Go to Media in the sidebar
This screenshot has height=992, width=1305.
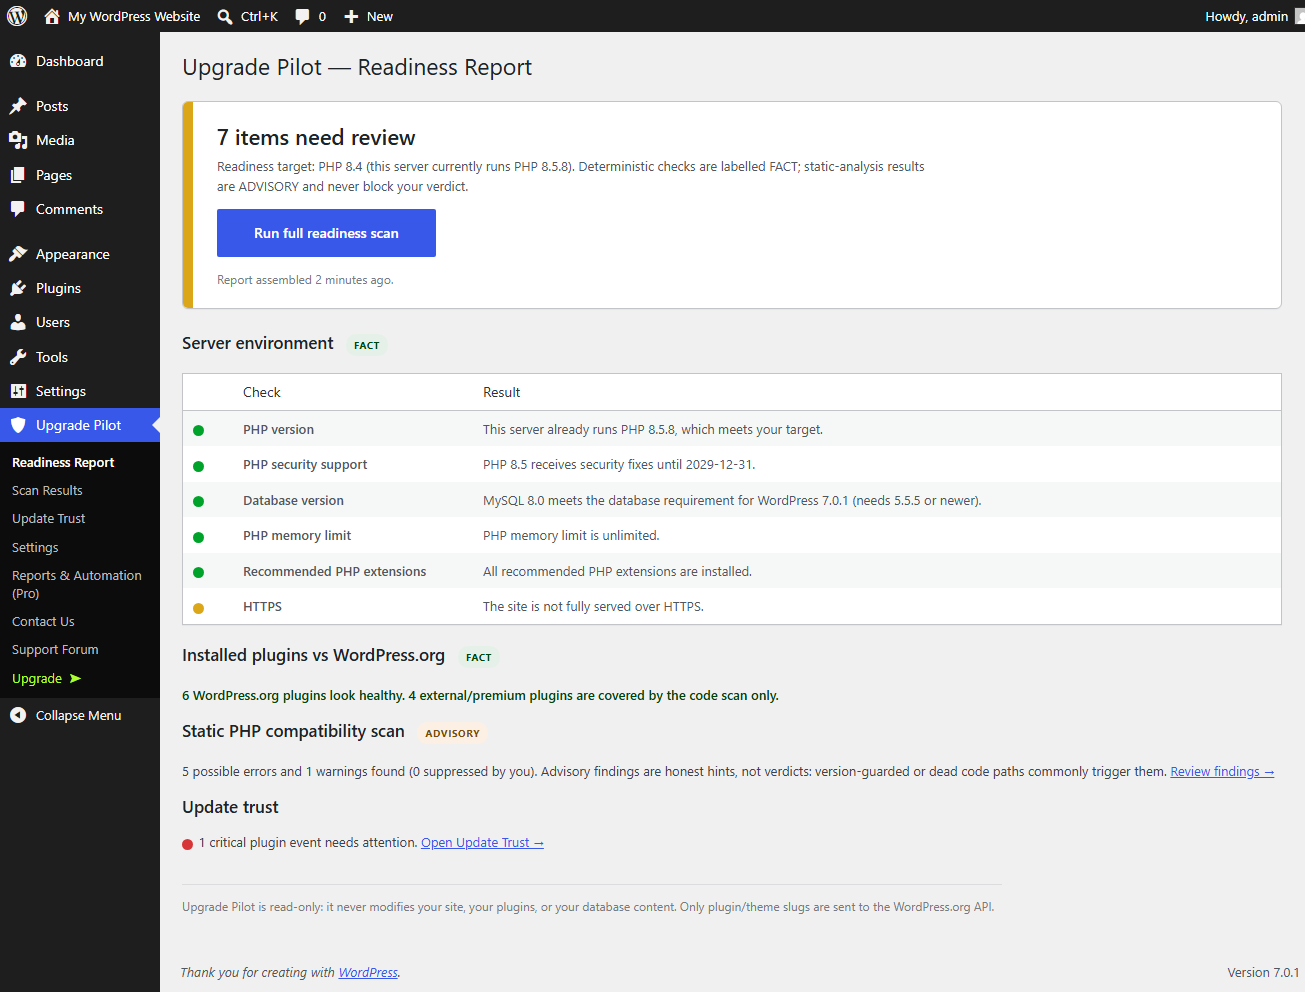point(80,140)
